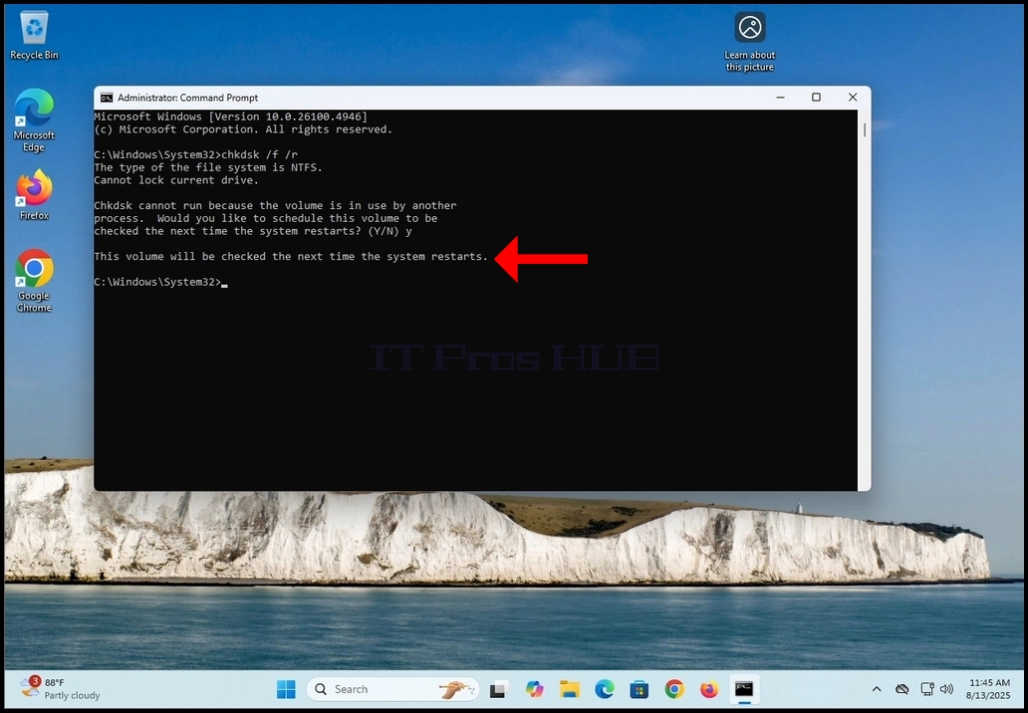Image resolution: width=1028 pixels, height=713 pixels.
Task: Click the '(c) Microsoft Corporation' copyright line
Action: [243, 130]
